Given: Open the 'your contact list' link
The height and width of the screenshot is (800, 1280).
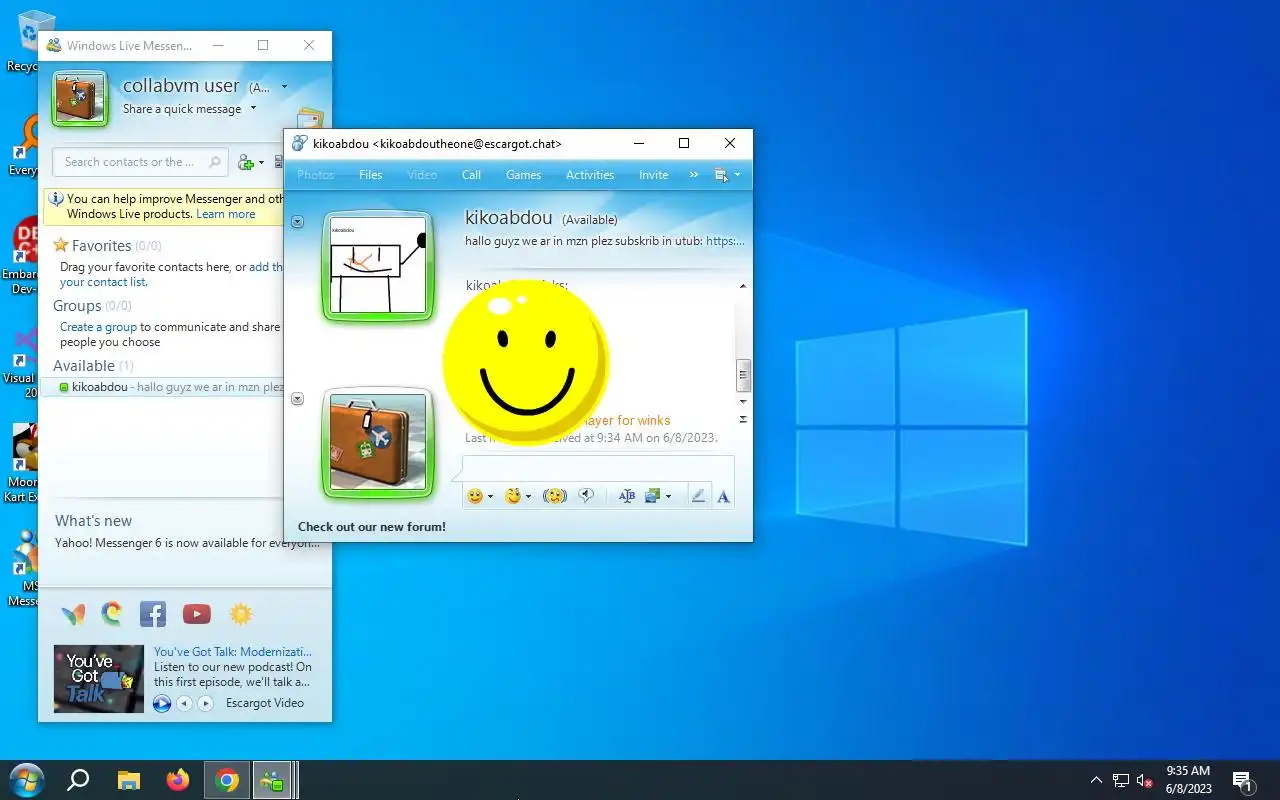Looking at the screenshot, I should coord(103,282).
